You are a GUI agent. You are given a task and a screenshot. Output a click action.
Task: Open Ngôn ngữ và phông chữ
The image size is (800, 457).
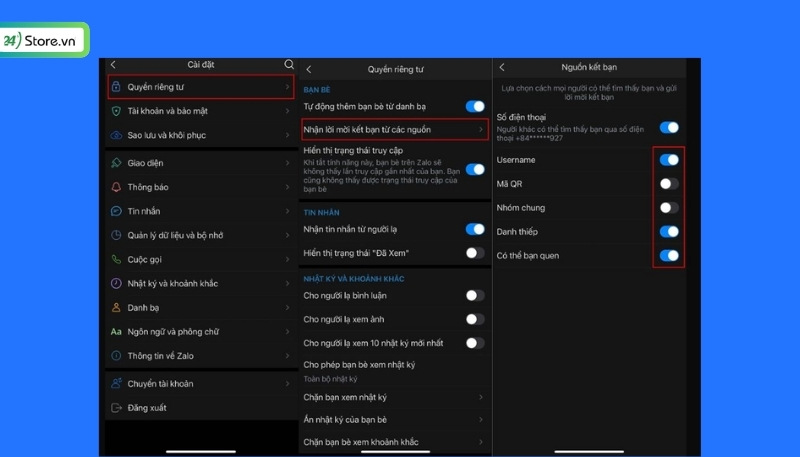pyautogui.click(x=201, y=332)
